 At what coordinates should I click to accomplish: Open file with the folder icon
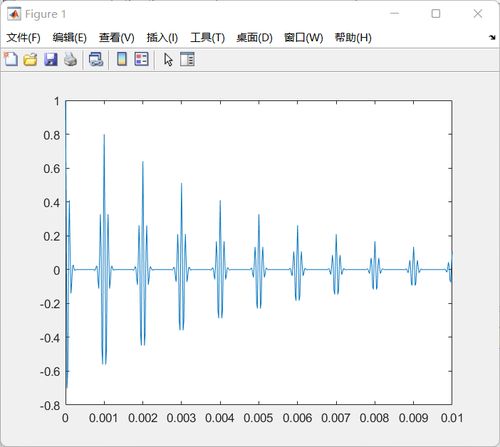(30, 59)
